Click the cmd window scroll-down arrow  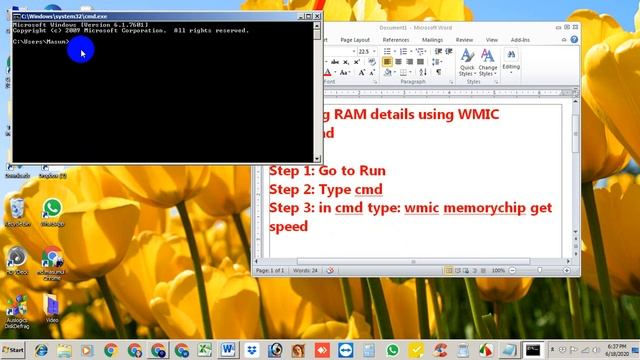coord(317,159)
